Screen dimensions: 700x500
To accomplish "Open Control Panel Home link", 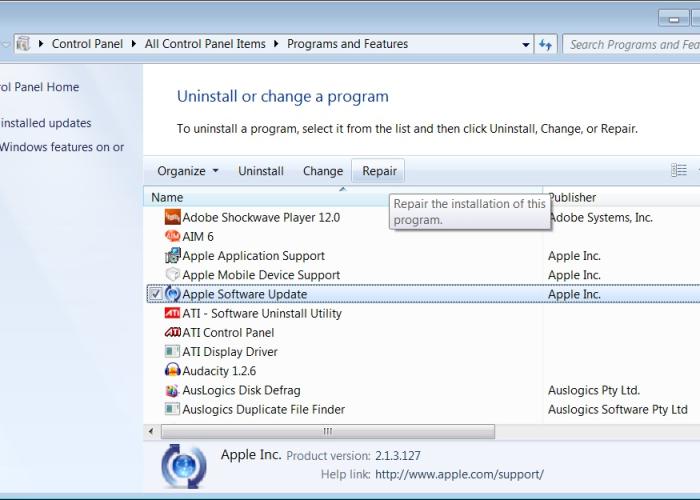I will pyautogui.click(x=39, y=87).
